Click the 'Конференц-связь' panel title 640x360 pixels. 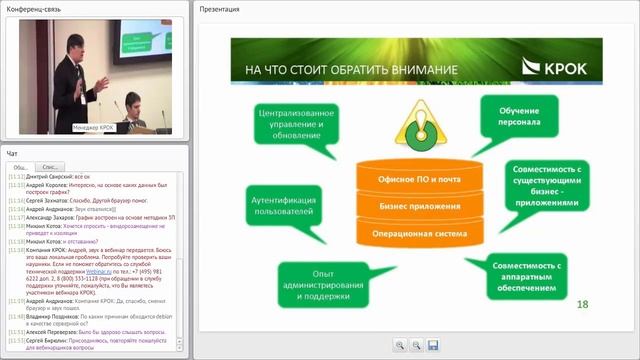pos(34,9)
